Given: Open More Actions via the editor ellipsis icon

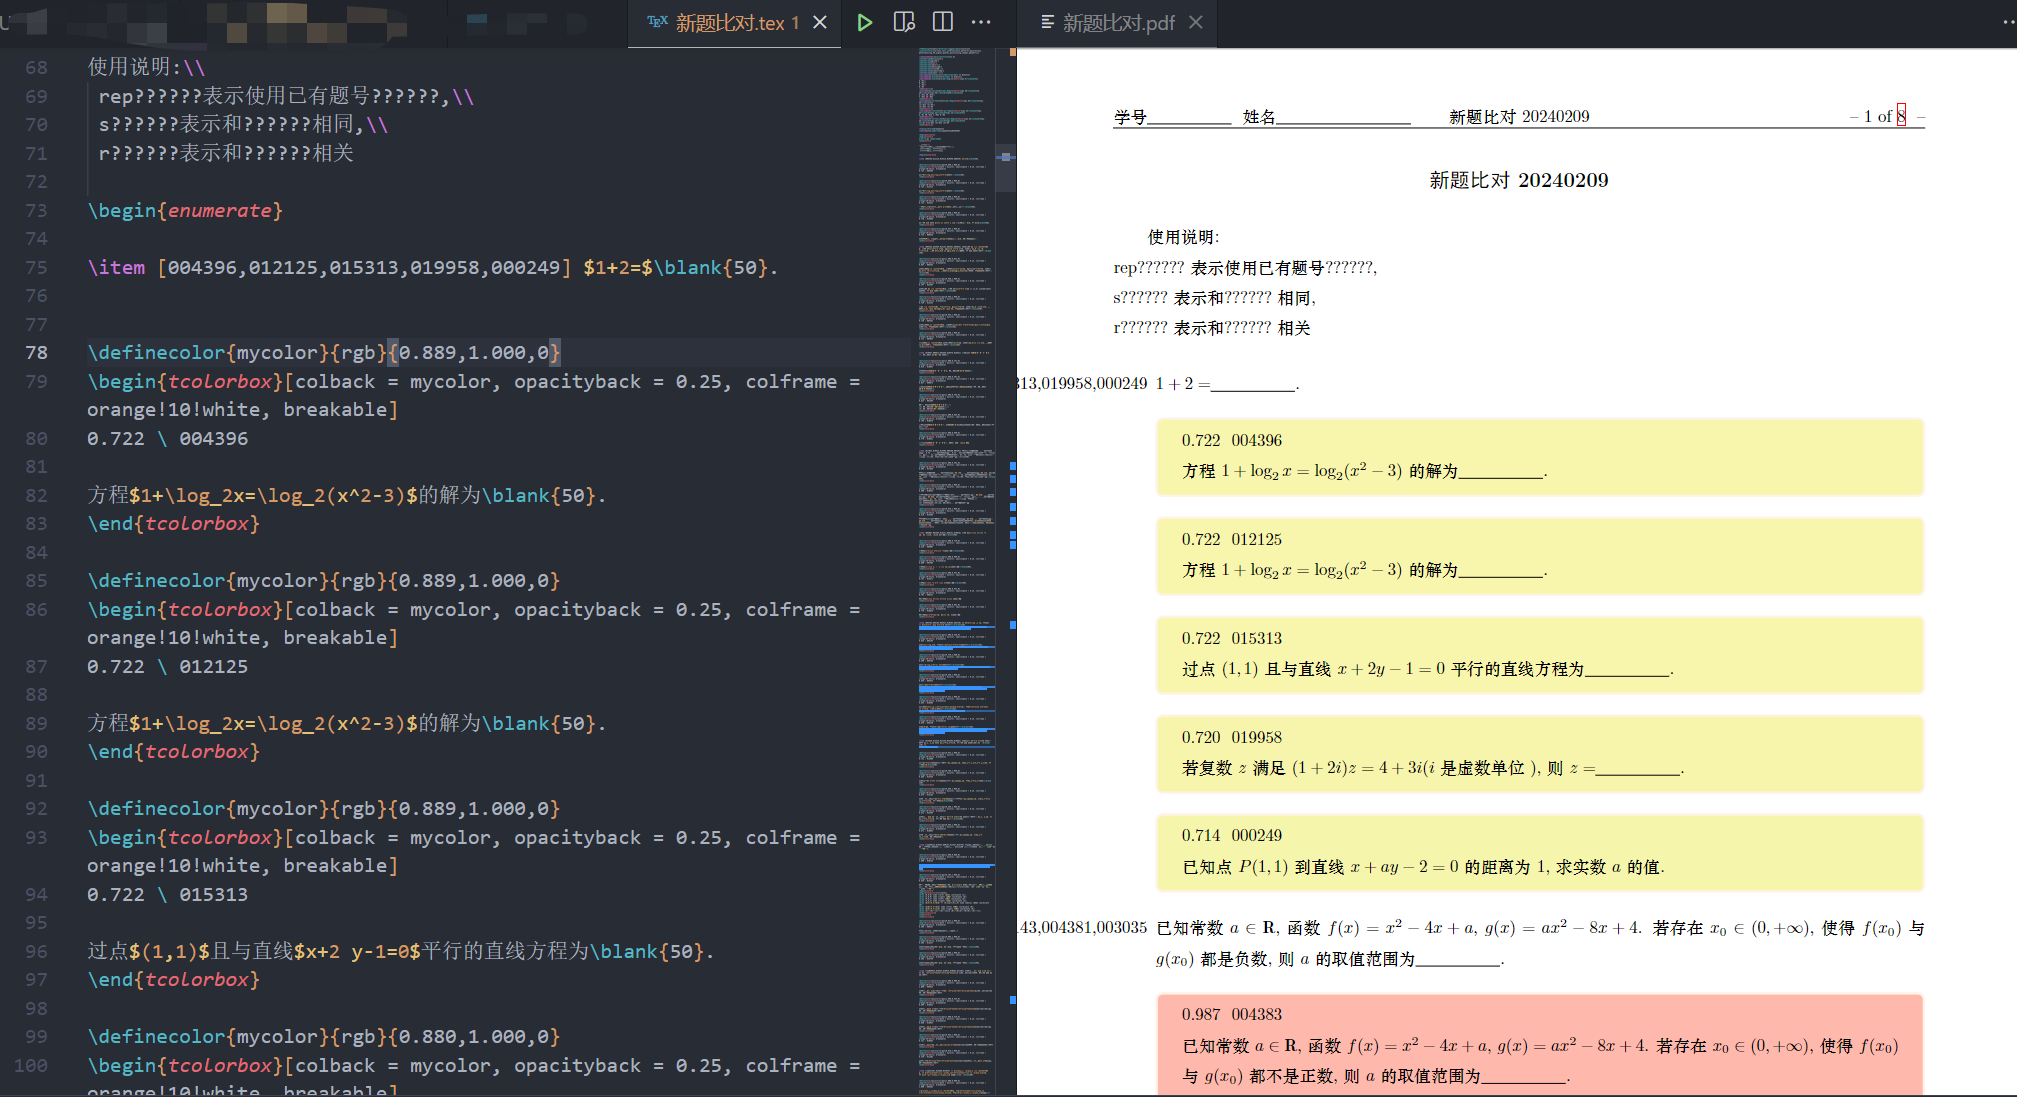Looking at the screenshot, I should click(980, 22).
